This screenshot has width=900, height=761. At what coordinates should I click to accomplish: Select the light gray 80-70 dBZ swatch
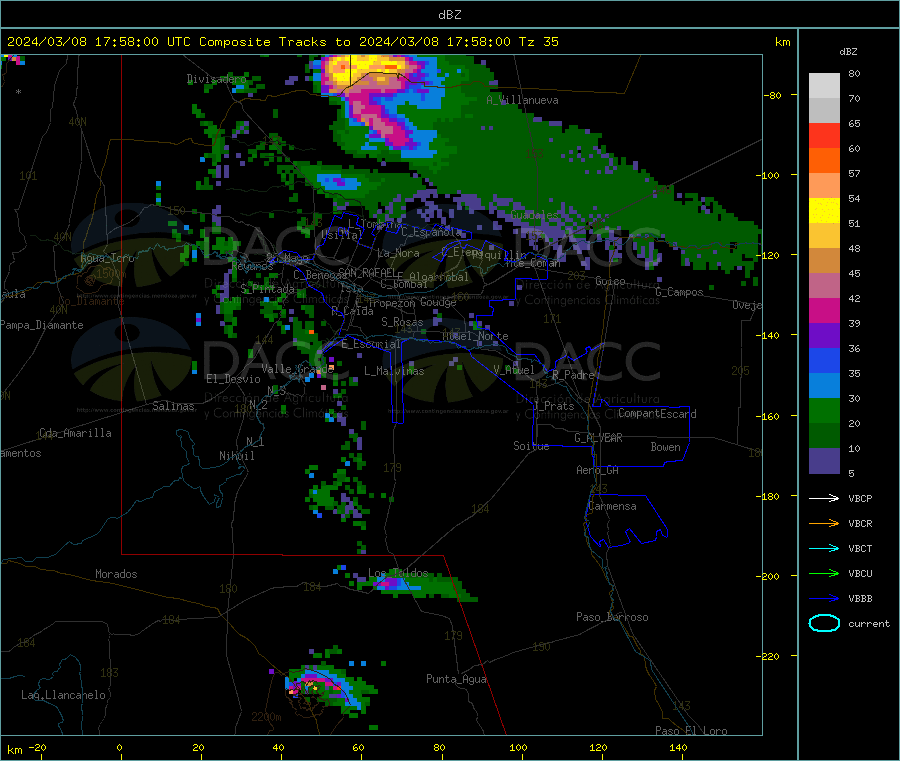[824, 86]
